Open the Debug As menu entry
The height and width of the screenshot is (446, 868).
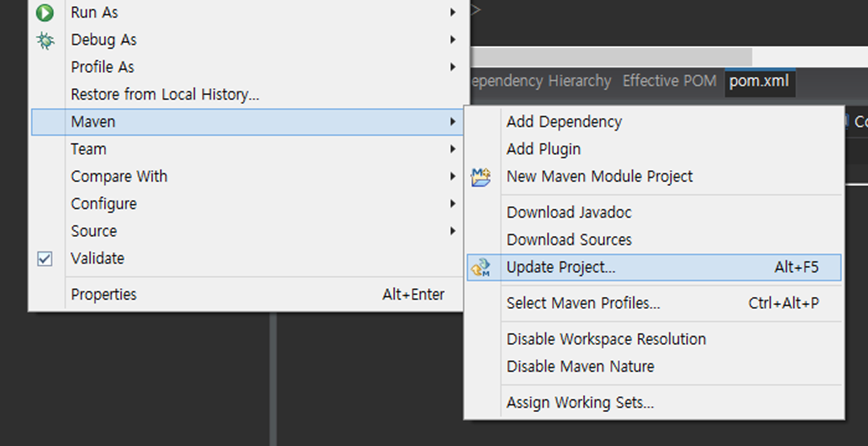[x=247, y=40]
